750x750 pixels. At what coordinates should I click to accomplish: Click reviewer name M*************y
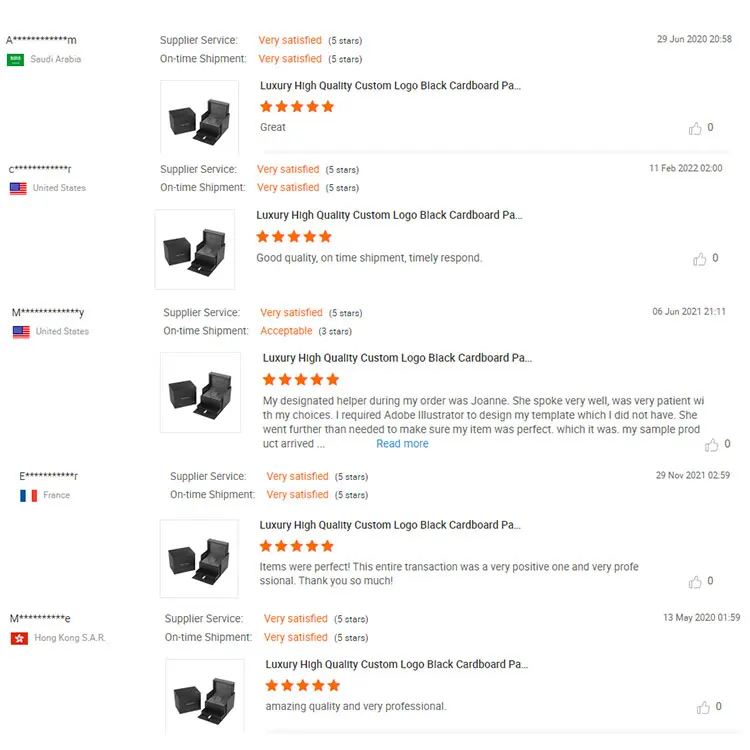(x=48, y=313)
